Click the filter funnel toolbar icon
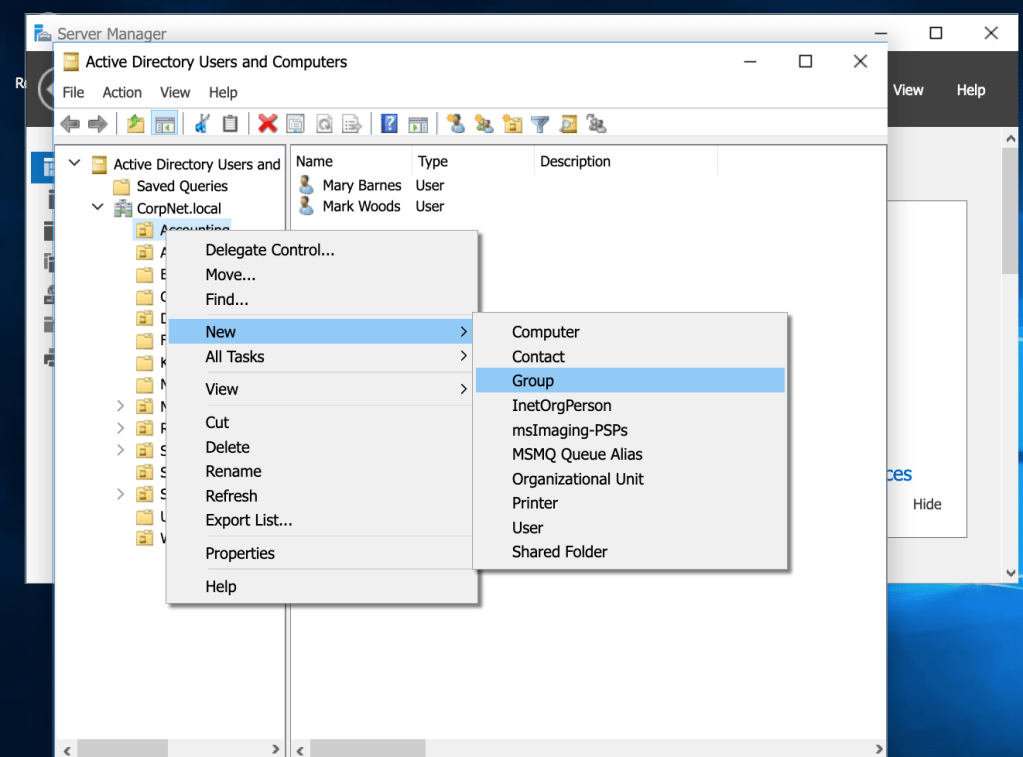This screenshot has height=757, width=1023. click(x=540, y=124)
